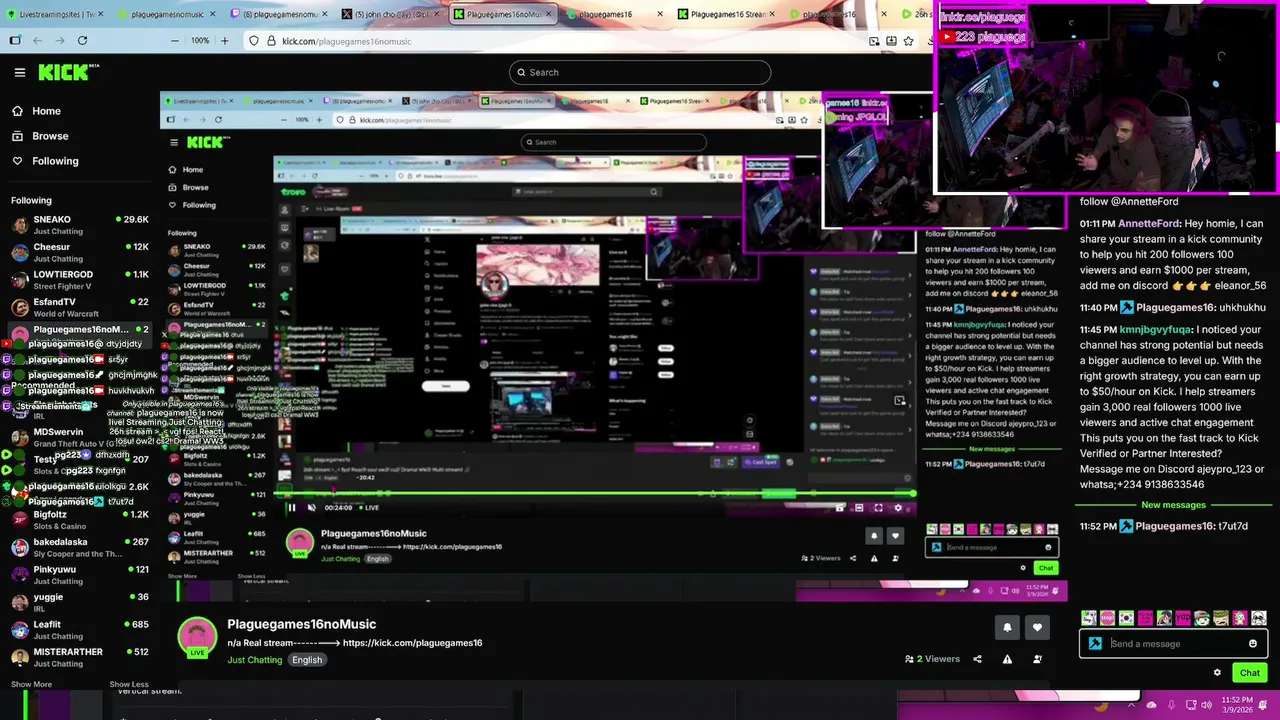Open the kick.com/plaguegames16 link
This screenshot has height=720, width=1280.
(412, 643)
